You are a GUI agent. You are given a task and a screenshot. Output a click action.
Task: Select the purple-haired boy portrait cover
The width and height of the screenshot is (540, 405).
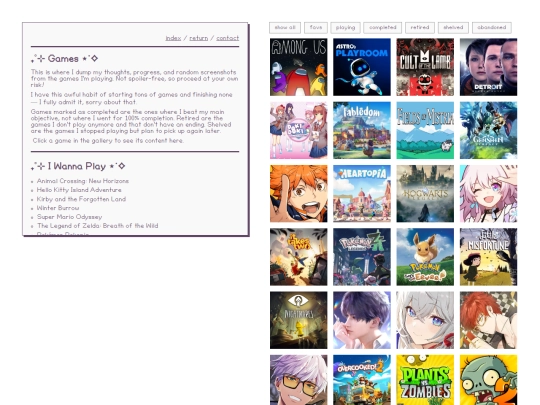[362, 320]
